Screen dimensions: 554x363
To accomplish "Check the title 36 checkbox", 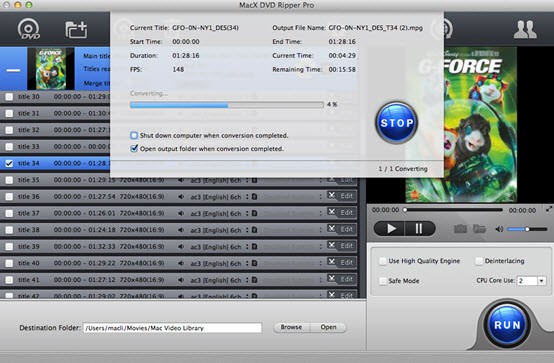I will 9,197.
